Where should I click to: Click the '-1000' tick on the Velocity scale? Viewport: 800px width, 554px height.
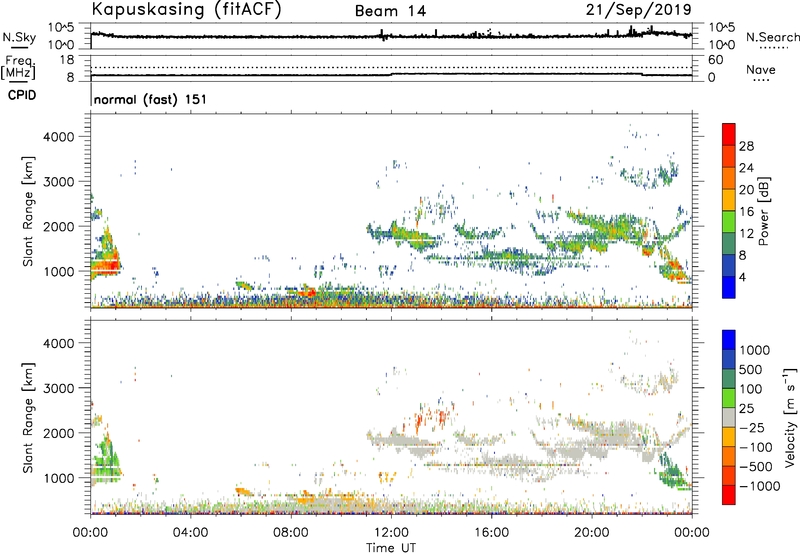pyautogui.click(x=760, y=486)
